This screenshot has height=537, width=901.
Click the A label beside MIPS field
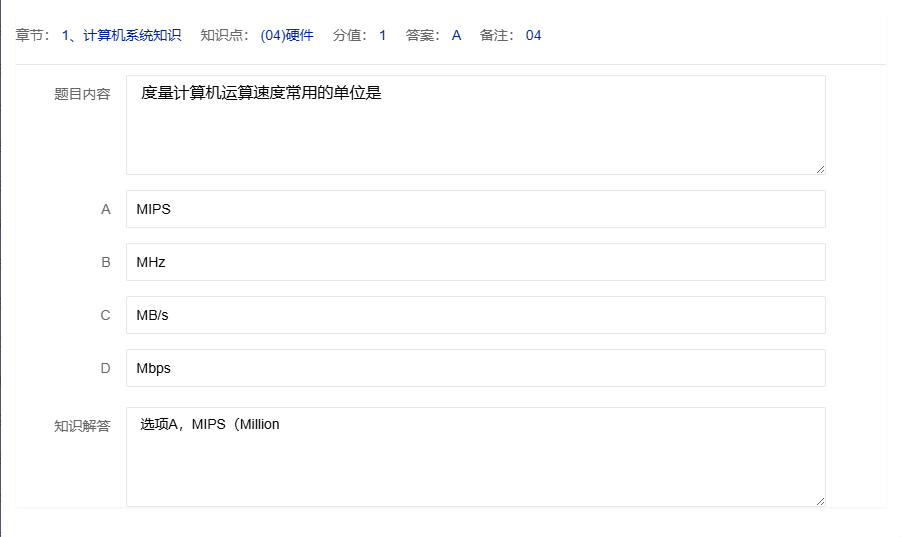coord(105,209)
